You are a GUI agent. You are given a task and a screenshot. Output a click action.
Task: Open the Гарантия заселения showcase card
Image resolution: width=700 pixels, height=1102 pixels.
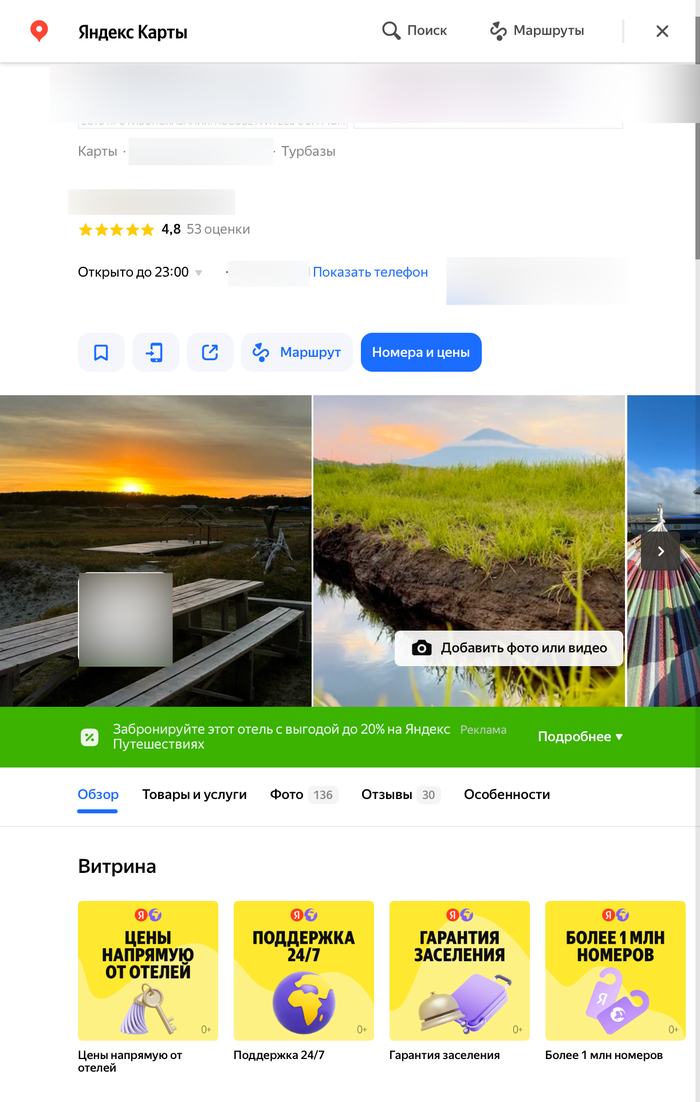[460, 971]
